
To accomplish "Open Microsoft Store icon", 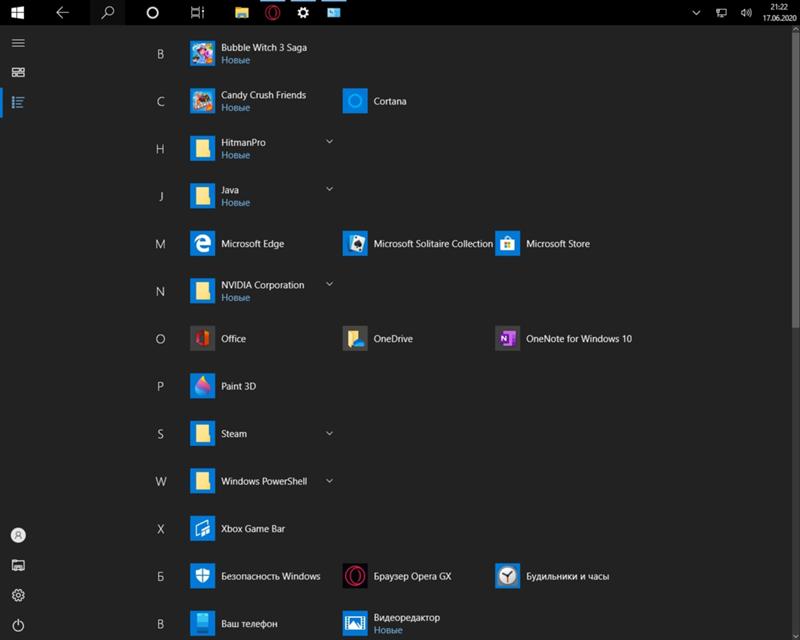I will tap(508, 243).
